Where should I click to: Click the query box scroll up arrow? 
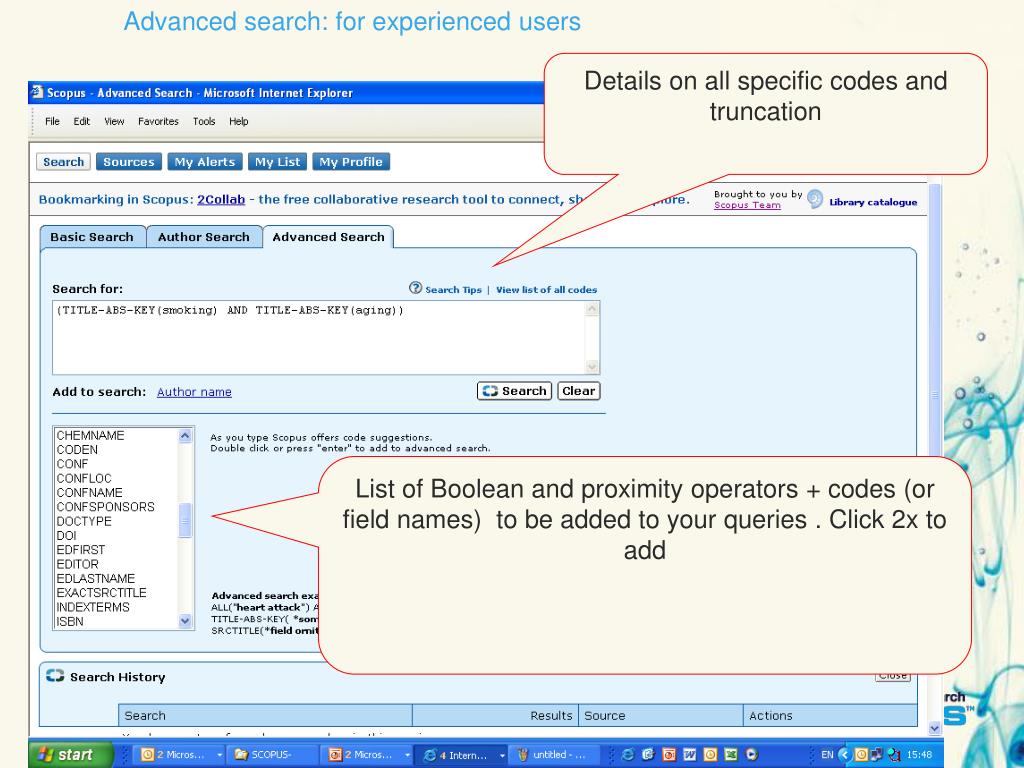[592, 309]
